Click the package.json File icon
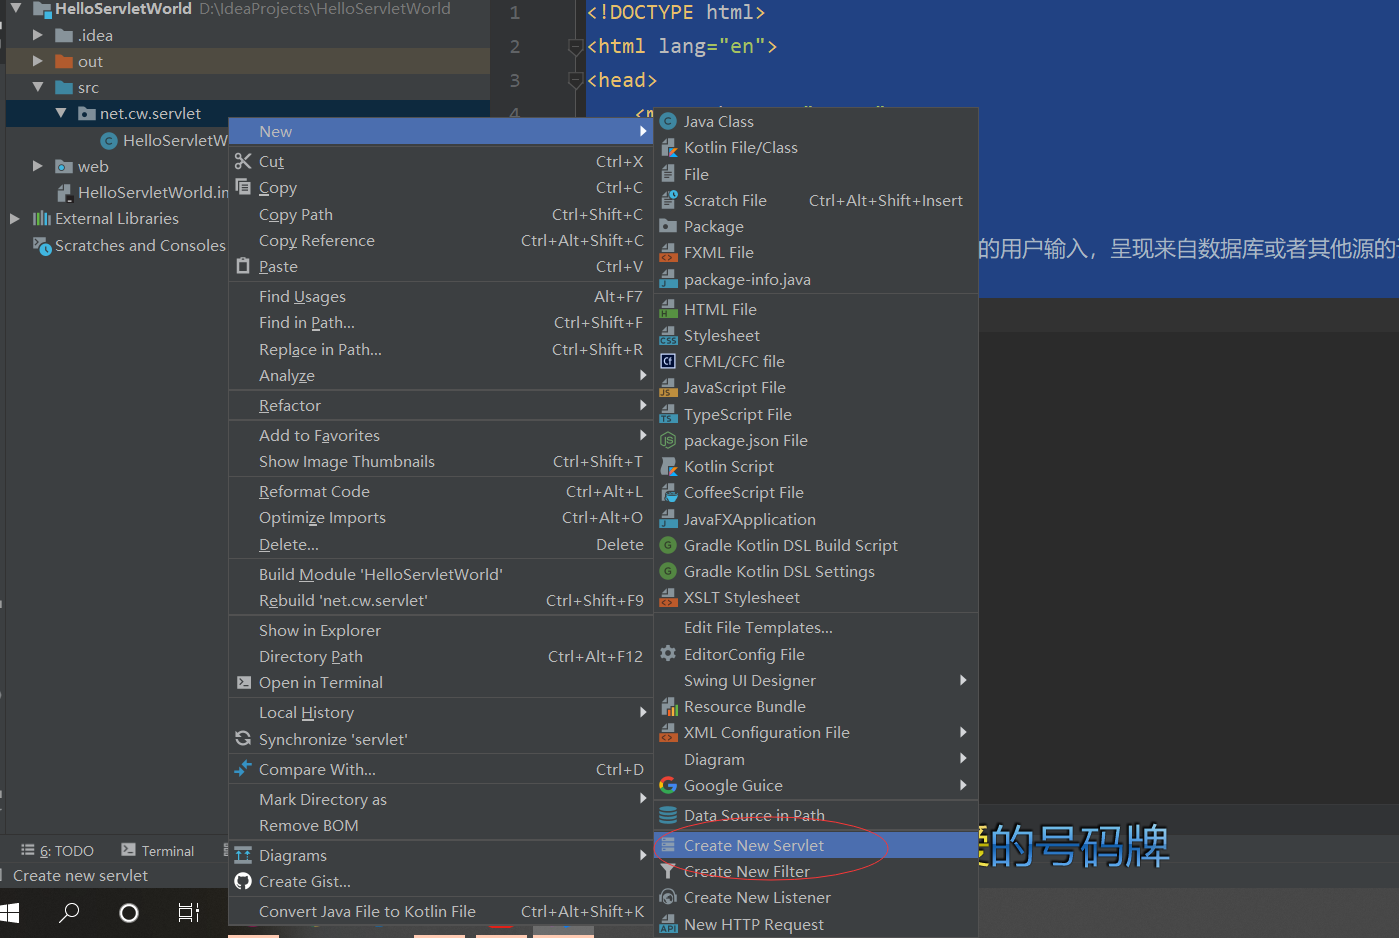 pyautogui.click(x=669, y=440)
